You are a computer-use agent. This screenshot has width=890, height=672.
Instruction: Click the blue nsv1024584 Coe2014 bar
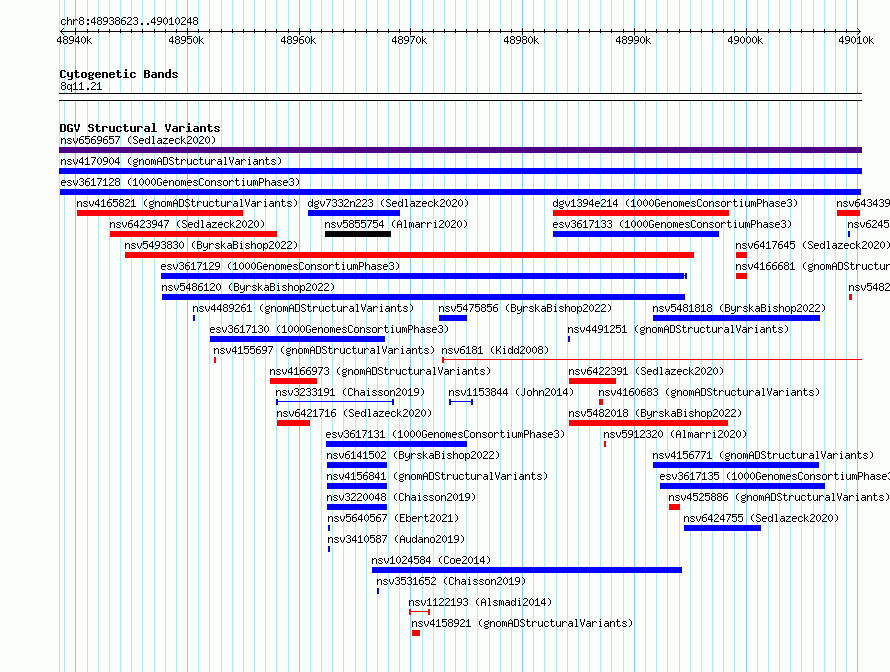tap(527, 570)
